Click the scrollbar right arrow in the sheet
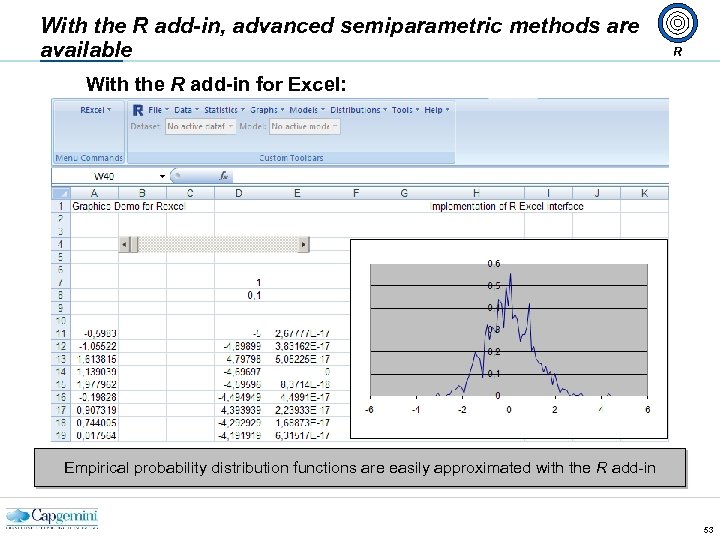The width and height of the screenshot is (720, 540). [304, 244]
